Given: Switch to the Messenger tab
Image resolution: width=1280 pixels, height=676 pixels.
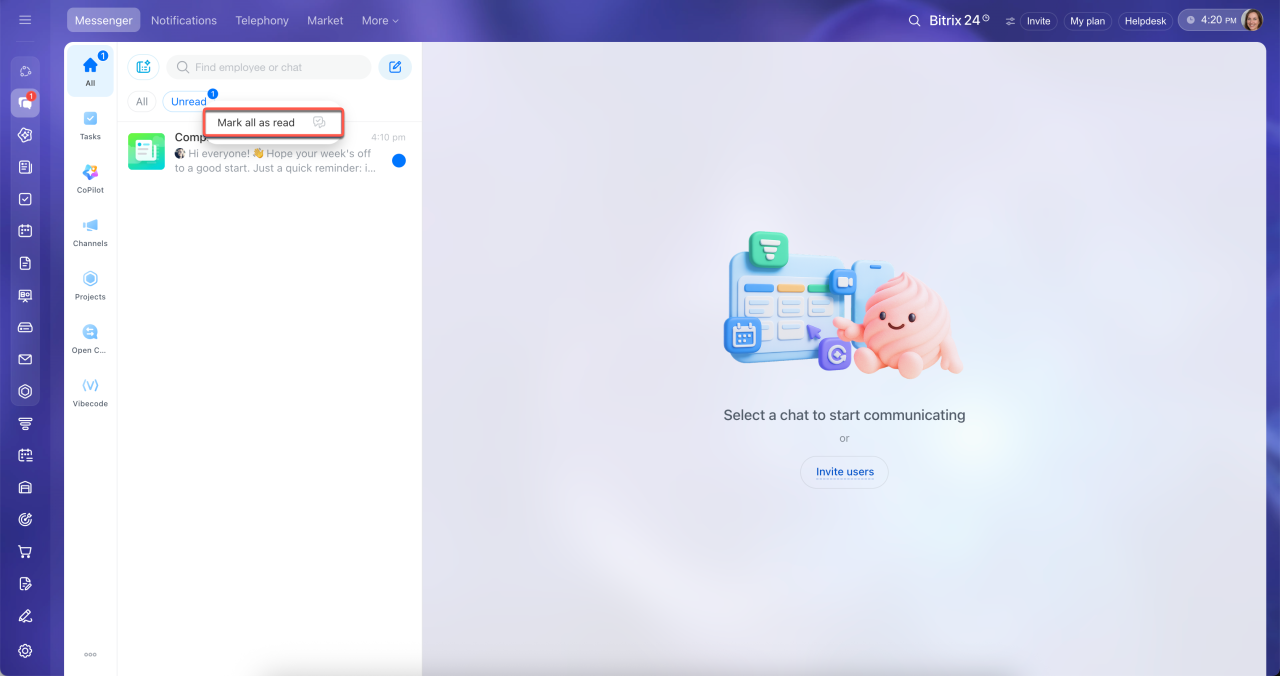Looking at the screenshot, I should (x=104, y=20).
